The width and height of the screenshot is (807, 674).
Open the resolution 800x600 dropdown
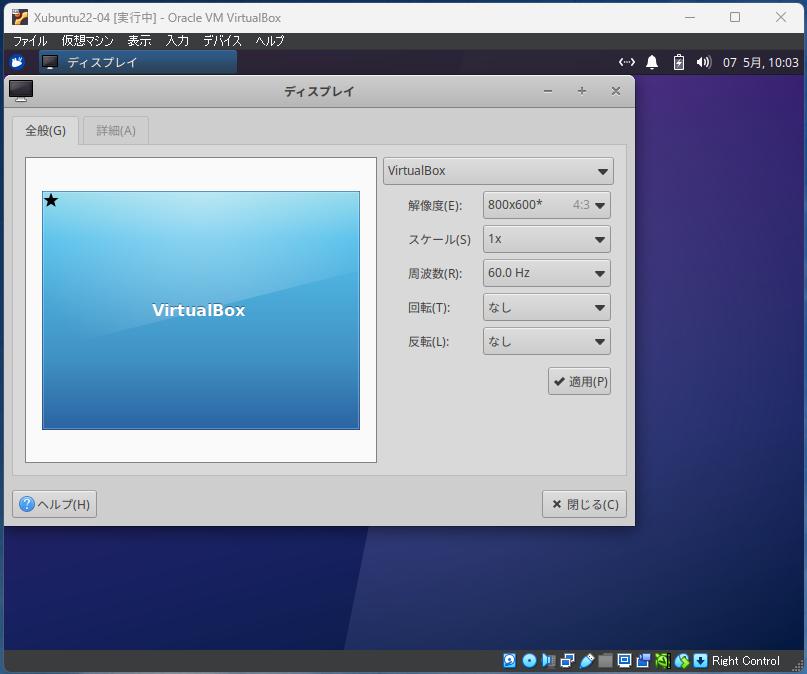point(547,205)
